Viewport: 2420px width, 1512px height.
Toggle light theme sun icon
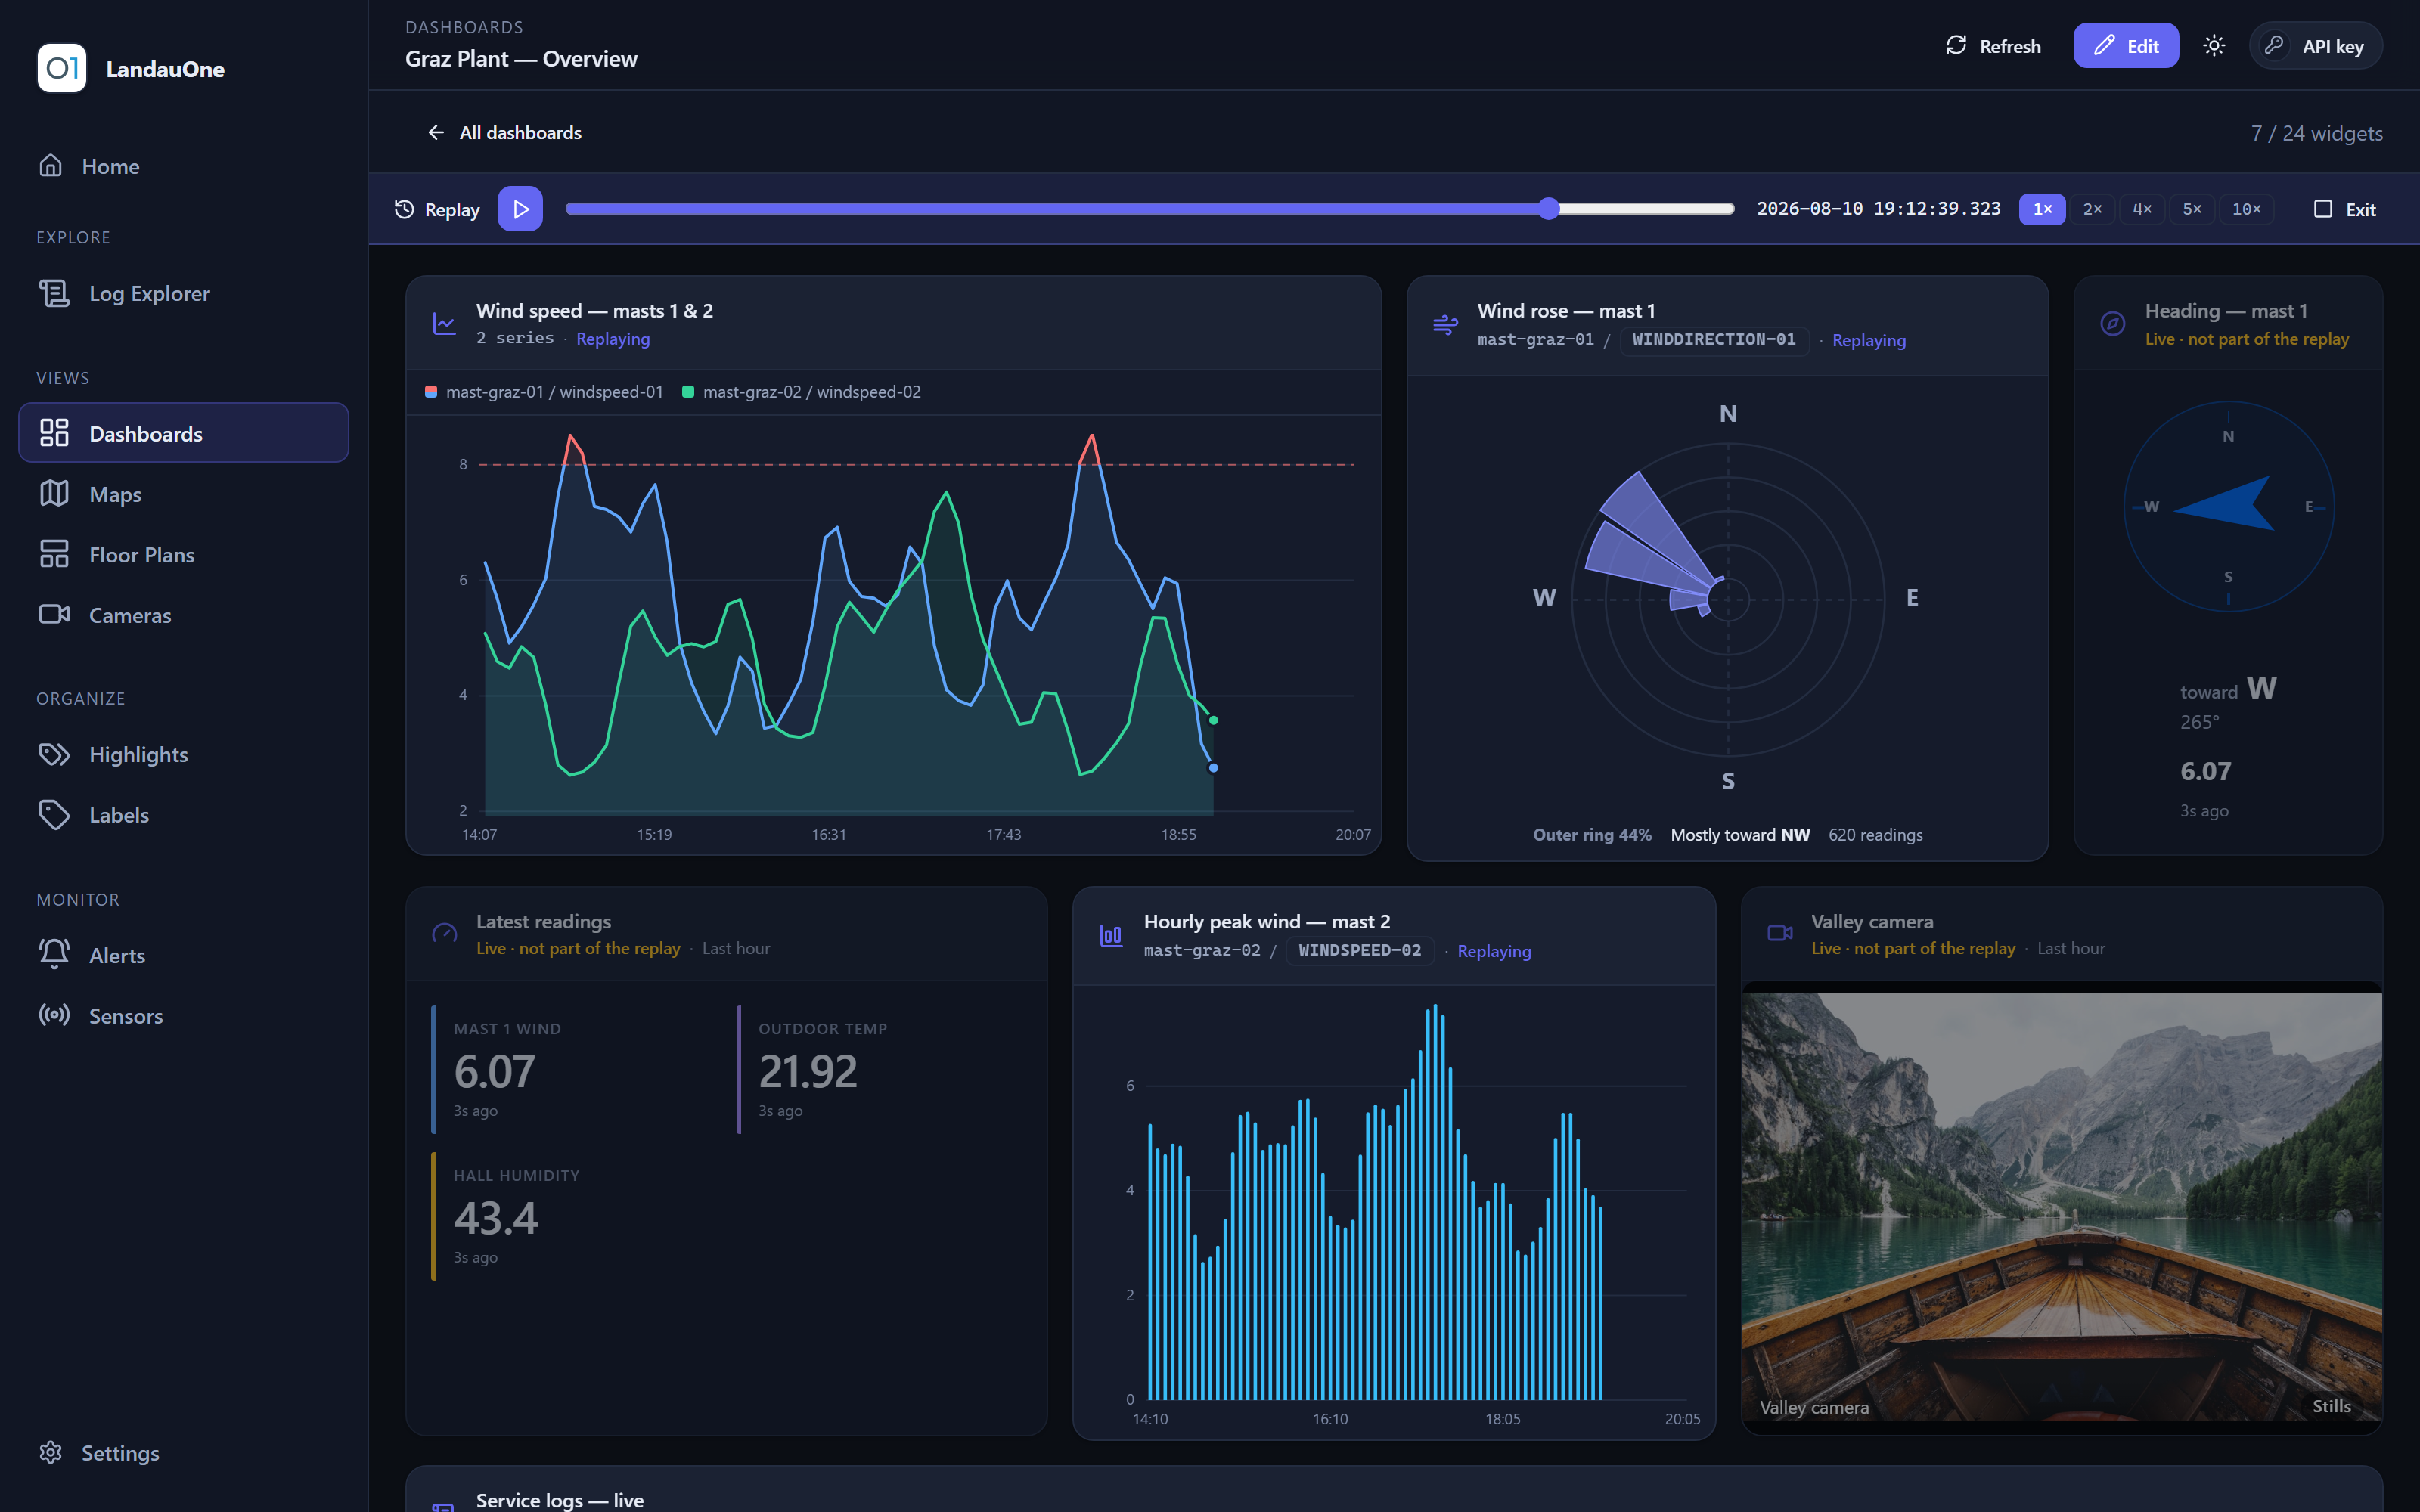pyautogui.click(x=2214, y=46)
